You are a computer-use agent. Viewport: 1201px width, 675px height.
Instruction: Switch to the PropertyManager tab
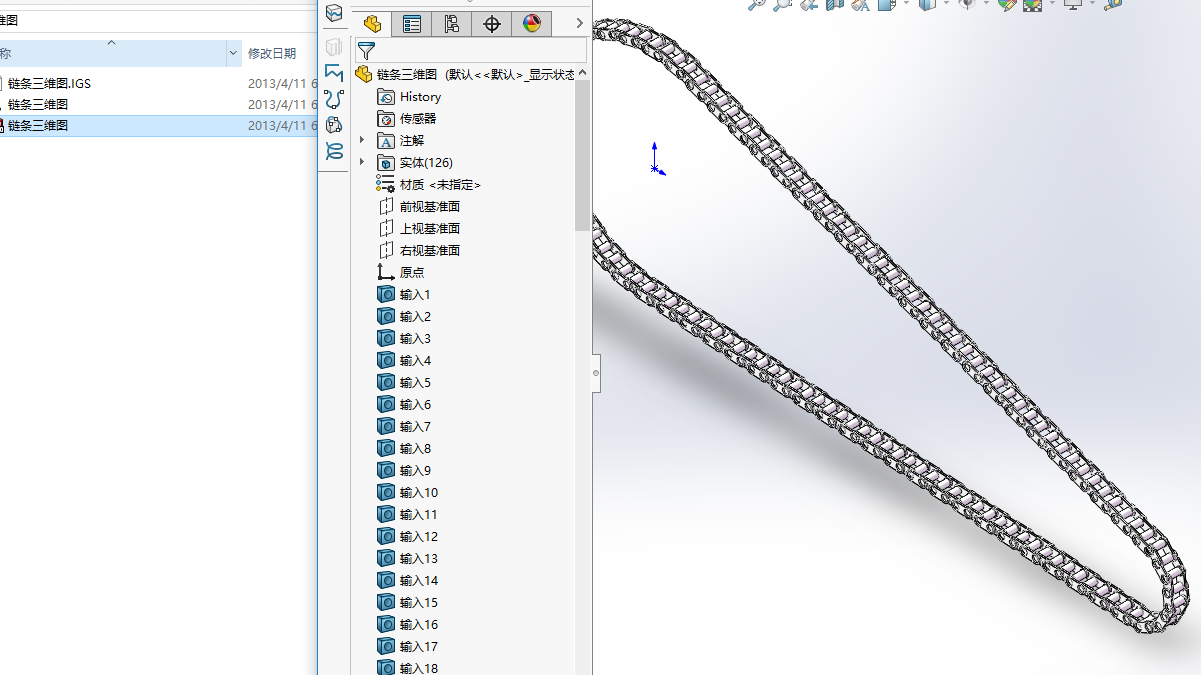412,24
